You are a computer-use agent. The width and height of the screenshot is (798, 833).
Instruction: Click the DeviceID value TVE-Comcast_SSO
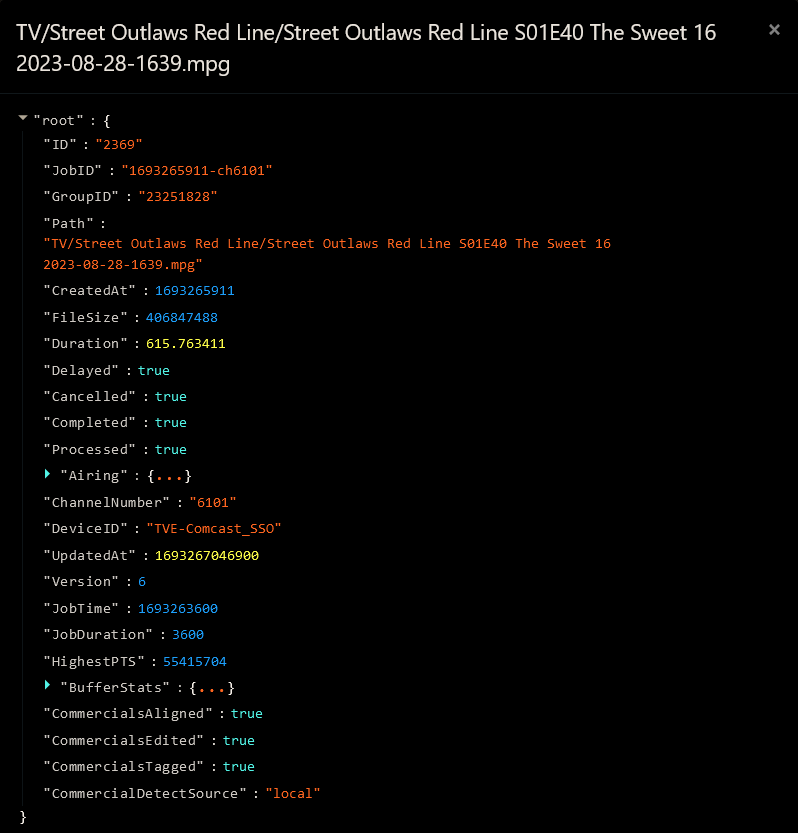pyautogui.click(x=213, y=529)
